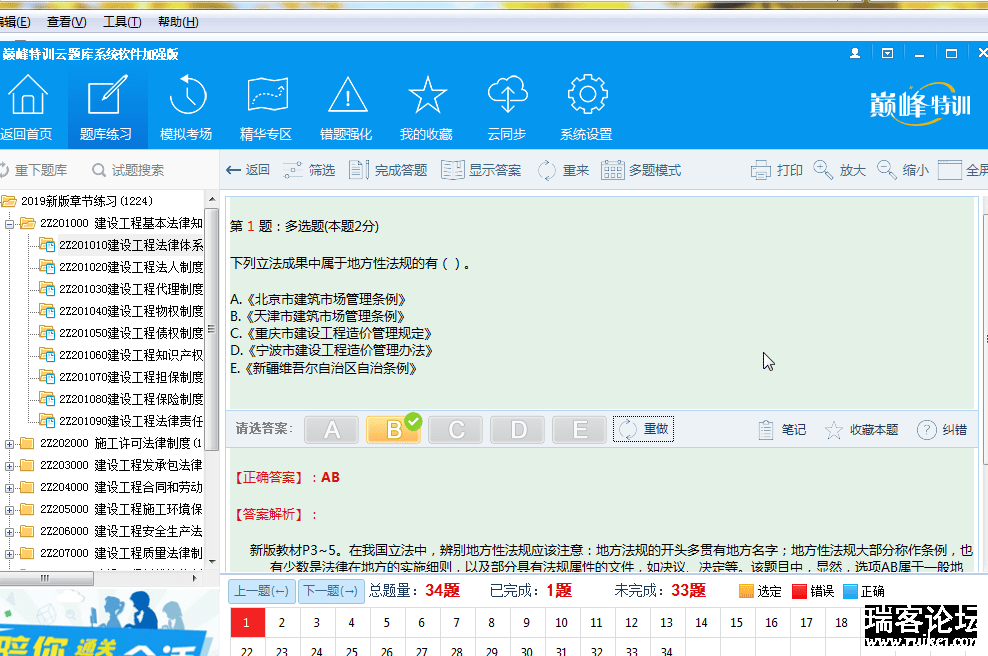Switch to 多题模式 multi-question mode
988x656 pixels.
[x=641, y=170]
